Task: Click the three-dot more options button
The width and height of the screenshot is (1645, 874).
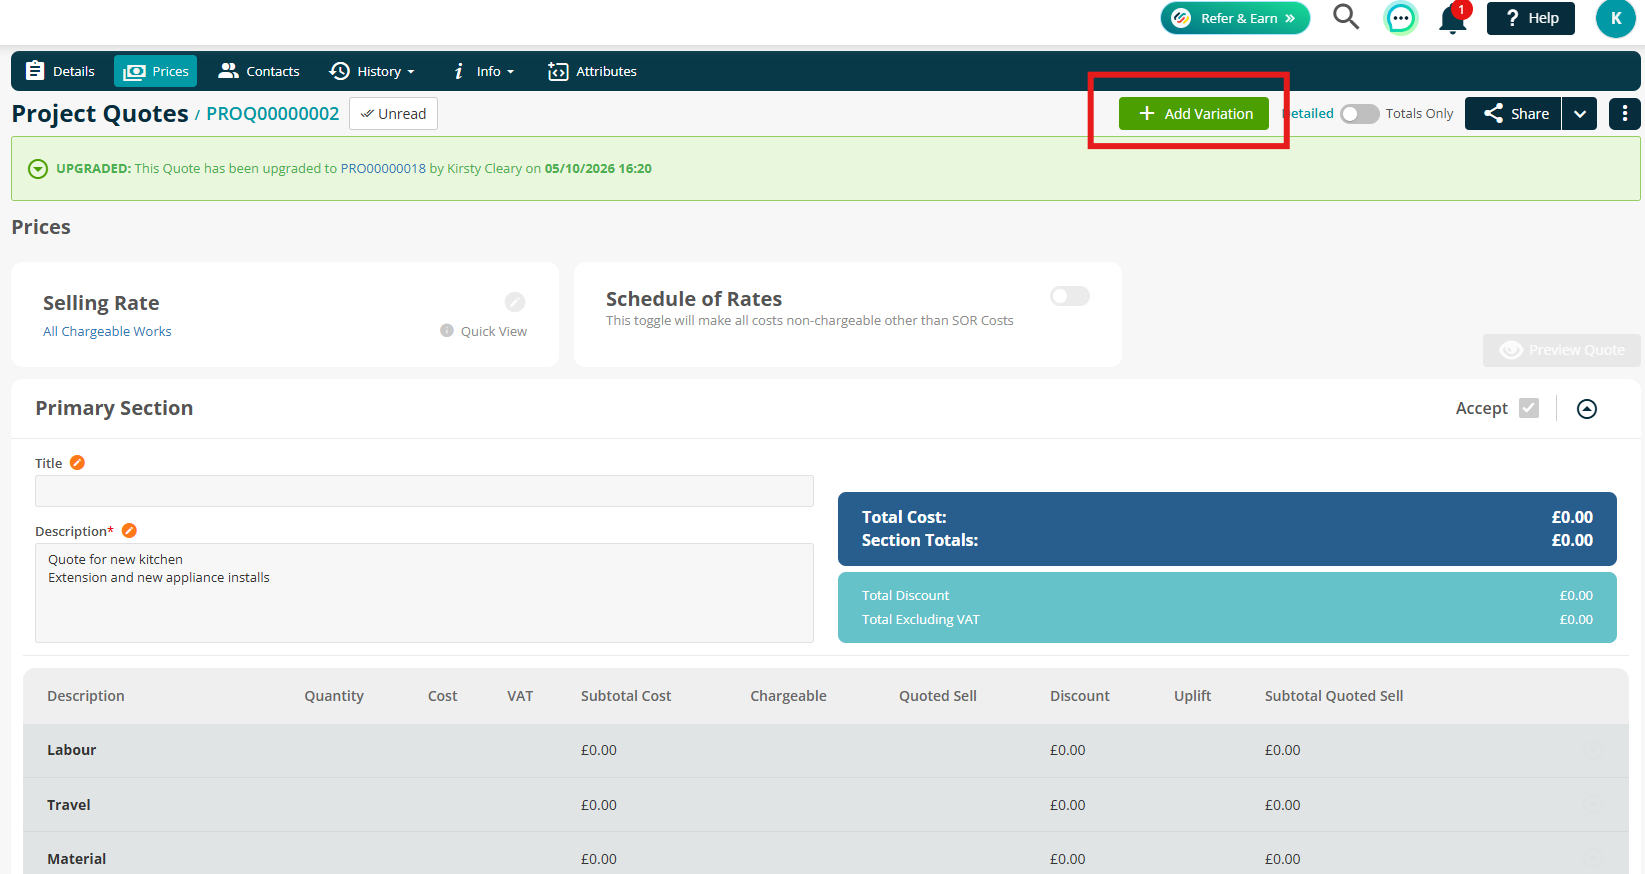Action: click(1624, 114)
